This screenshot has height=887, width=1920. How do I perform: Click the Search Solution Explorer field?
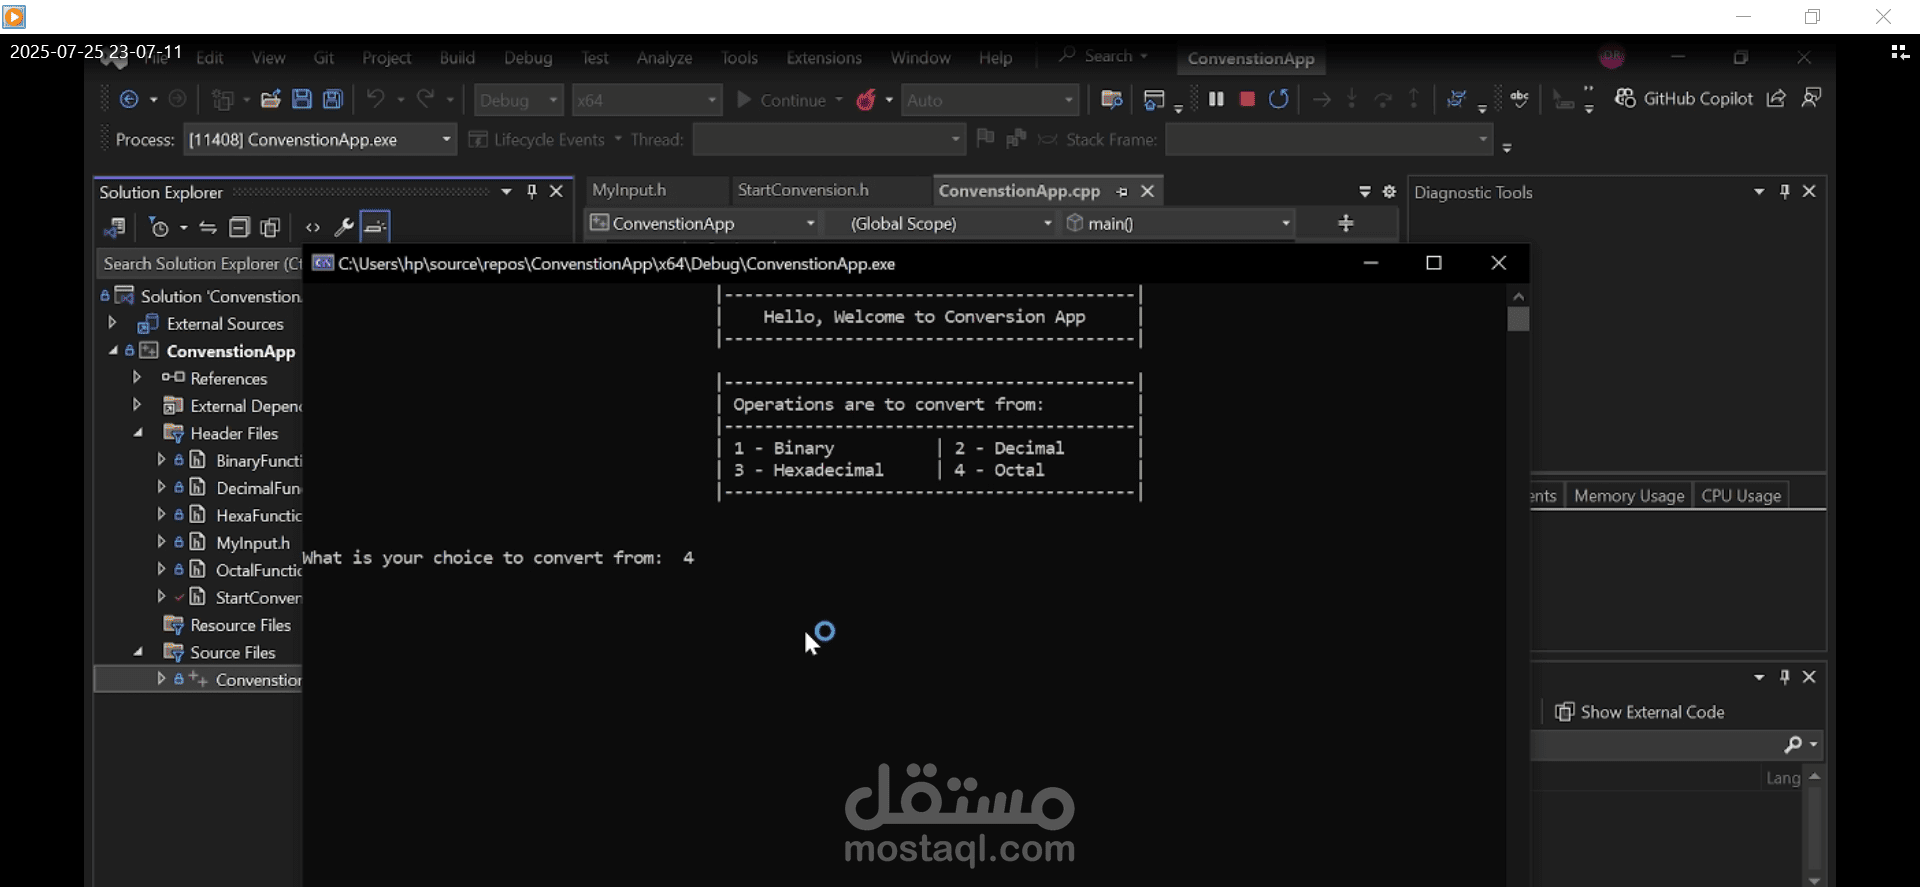point(200,264)
